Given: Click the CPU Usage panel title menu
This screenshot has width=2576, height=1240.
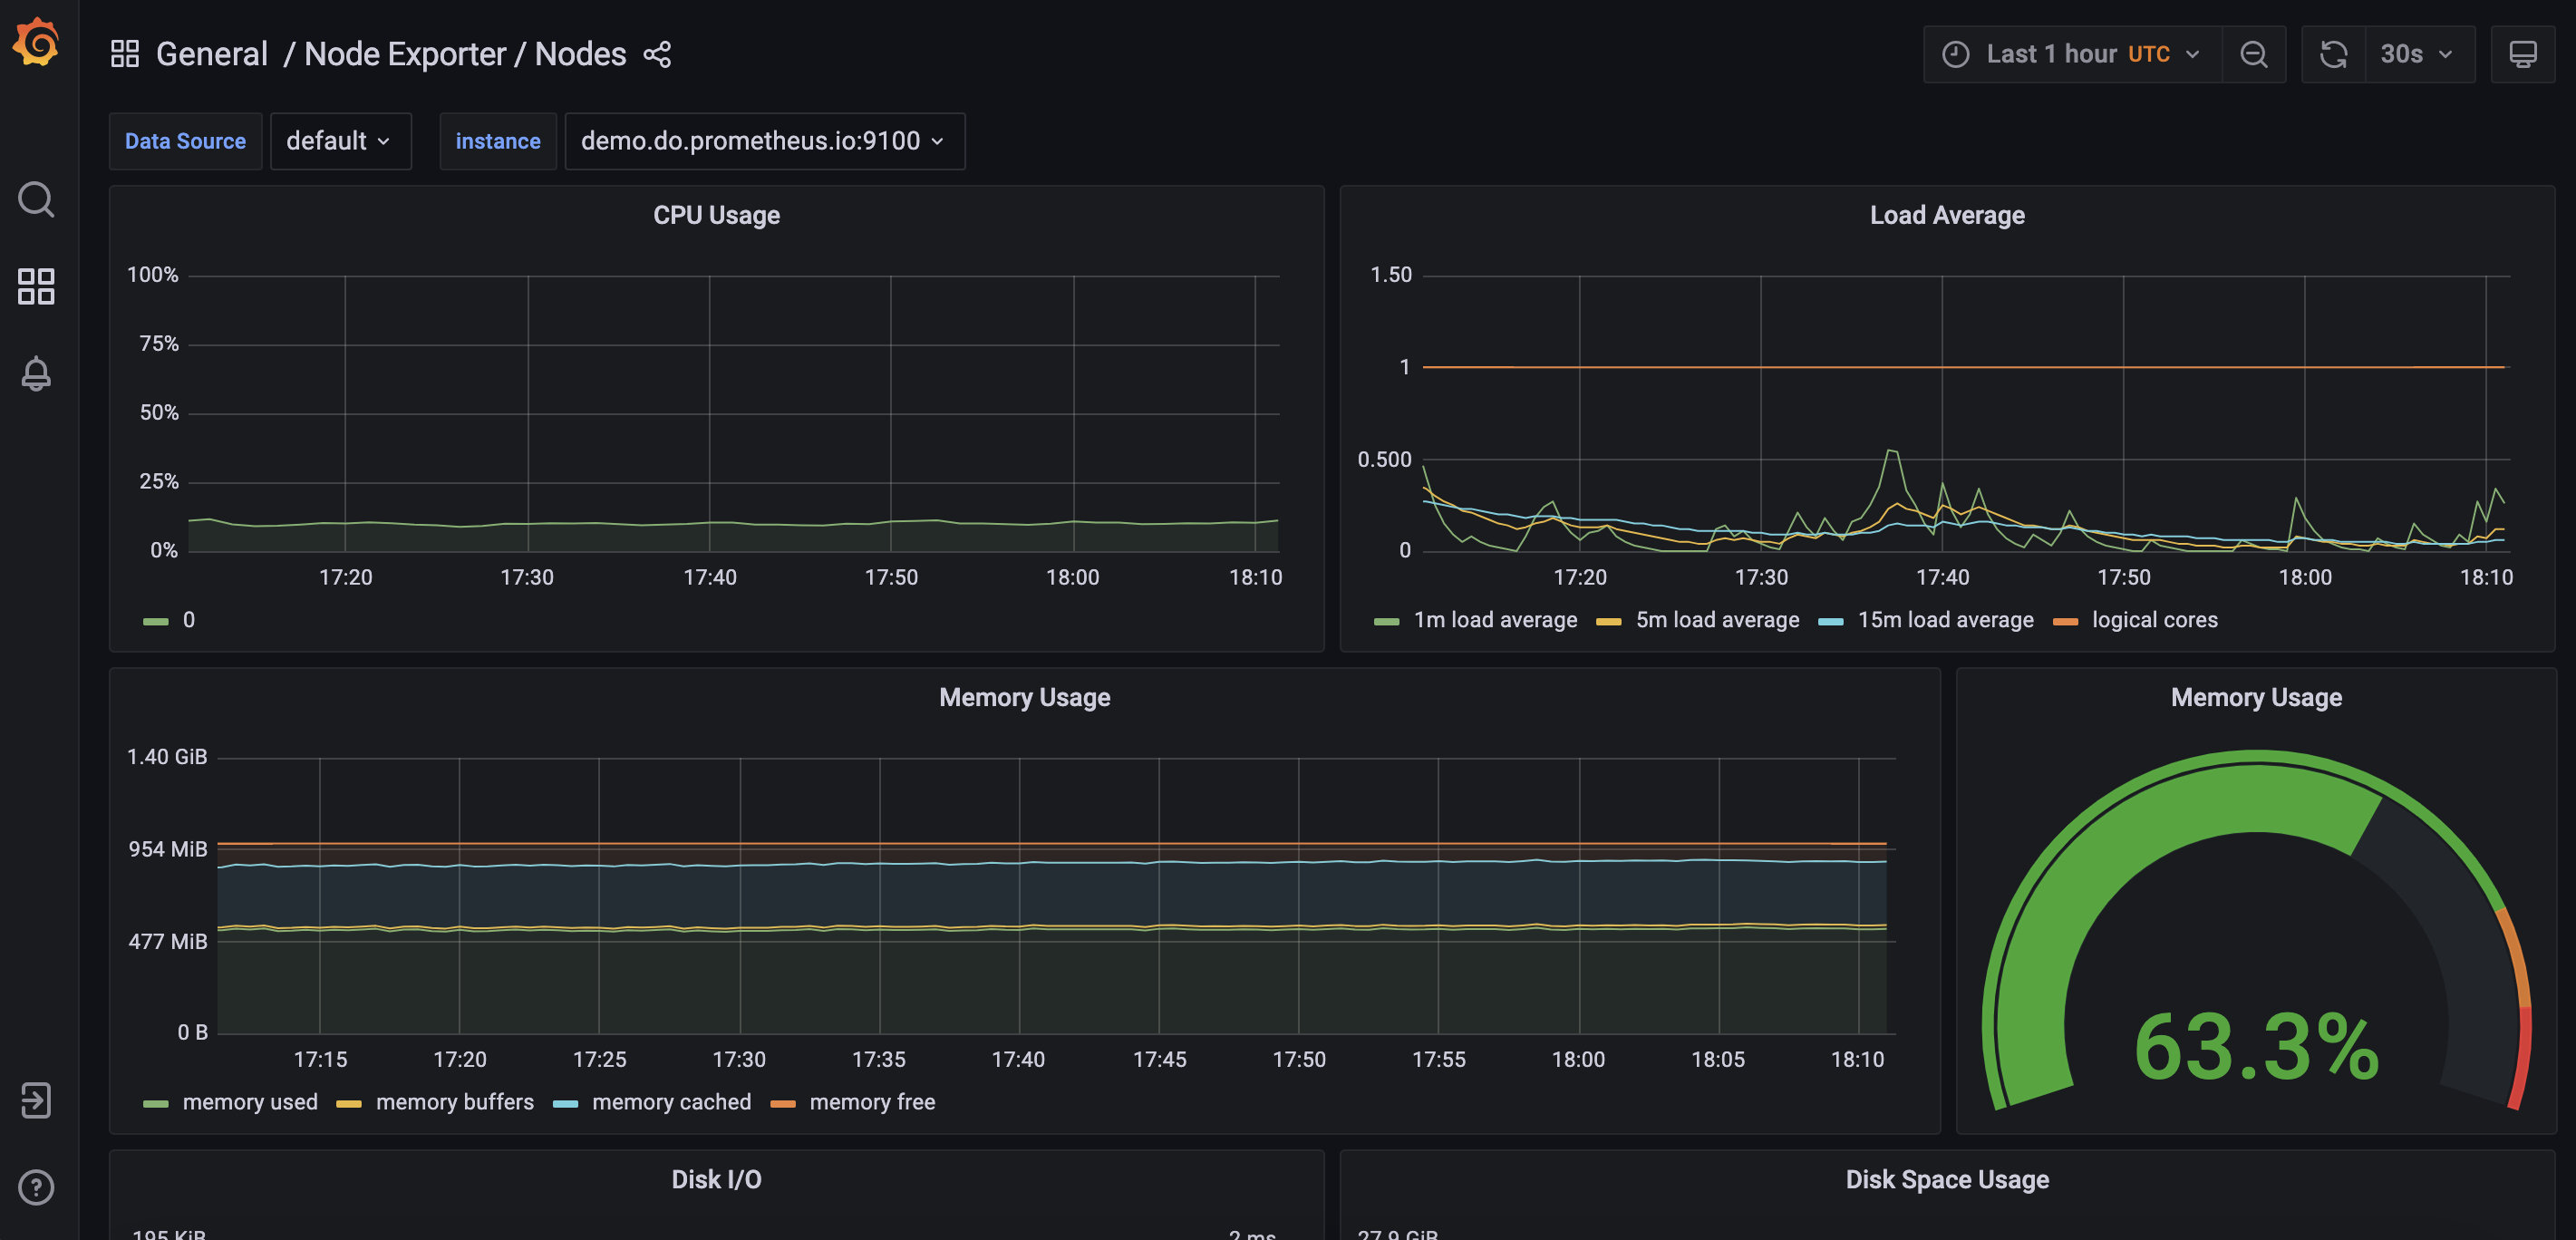Looking at the screenshot, I should click(716, 215).
